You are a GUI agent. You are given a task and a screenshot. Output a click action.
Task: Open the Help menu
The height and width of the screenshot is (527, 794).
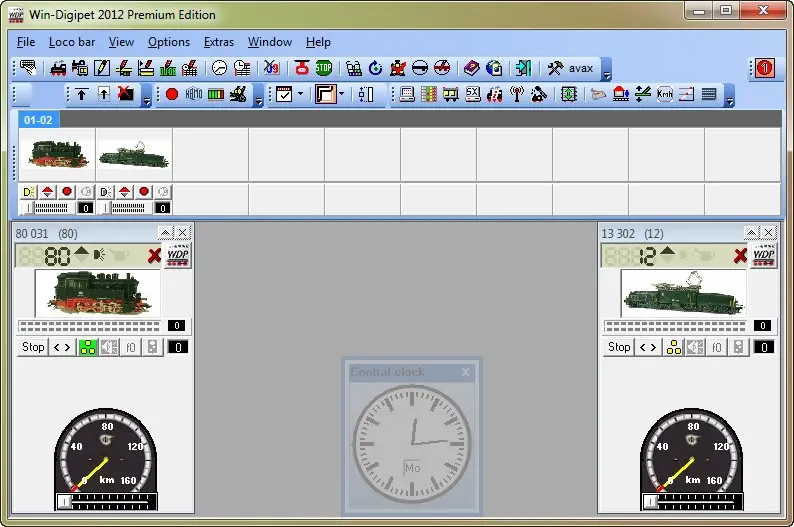tap(318, 42)
